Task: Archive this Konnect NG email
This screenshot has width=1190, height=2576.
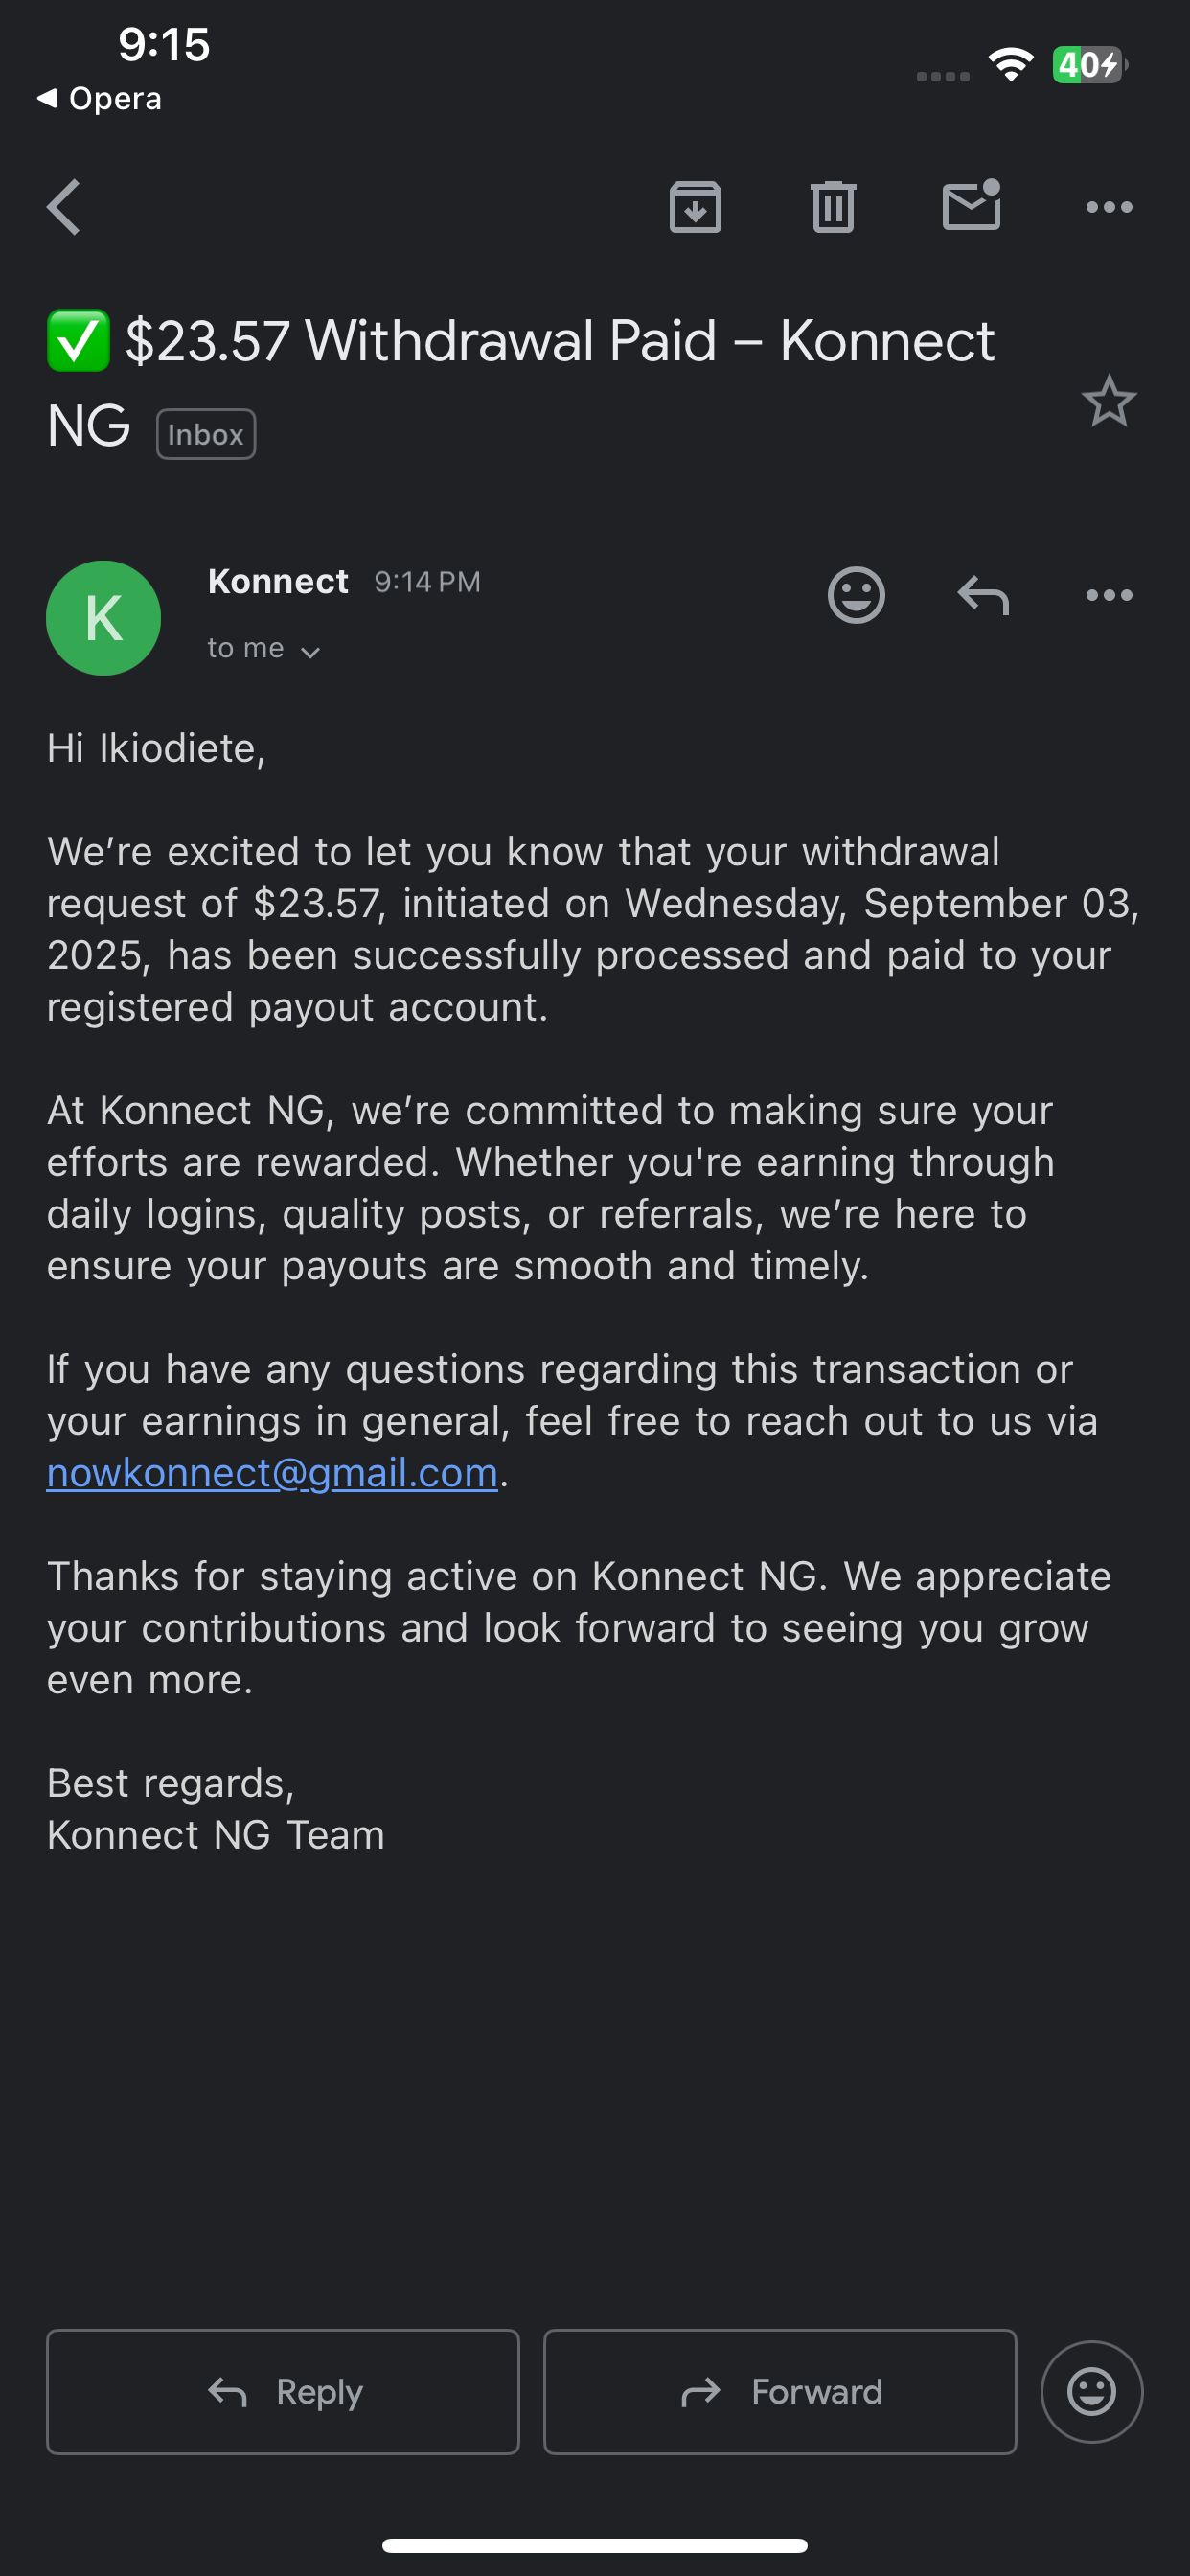Action: coord(695,207)
